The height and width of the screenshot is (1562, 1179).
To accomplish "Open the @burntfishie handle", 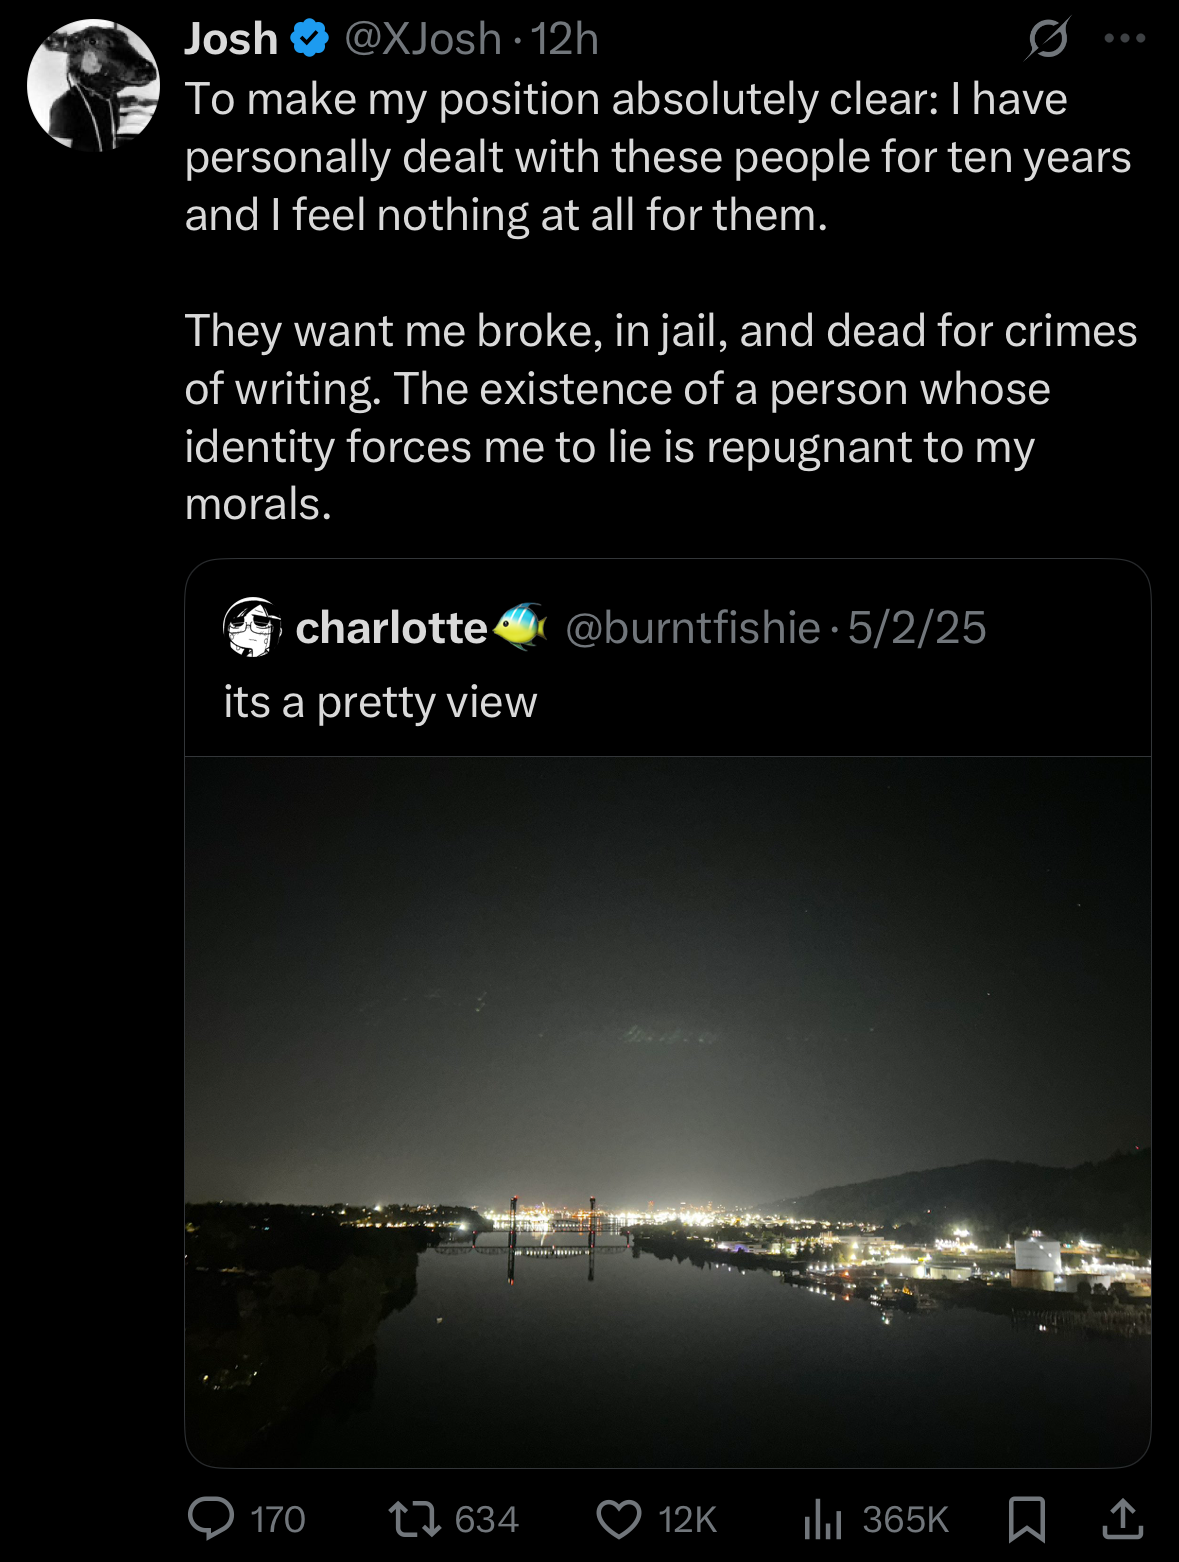I will (692, 628).
